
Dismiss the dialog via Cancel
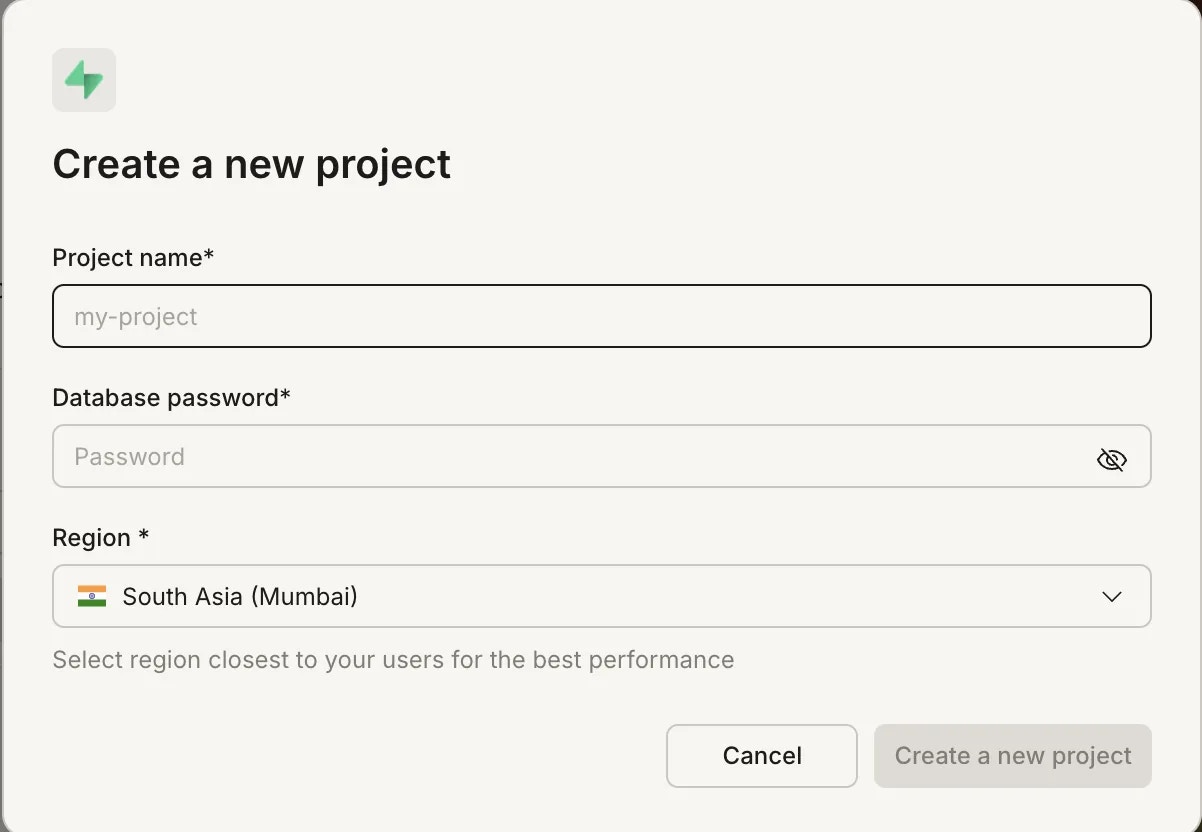click(761, 756)
